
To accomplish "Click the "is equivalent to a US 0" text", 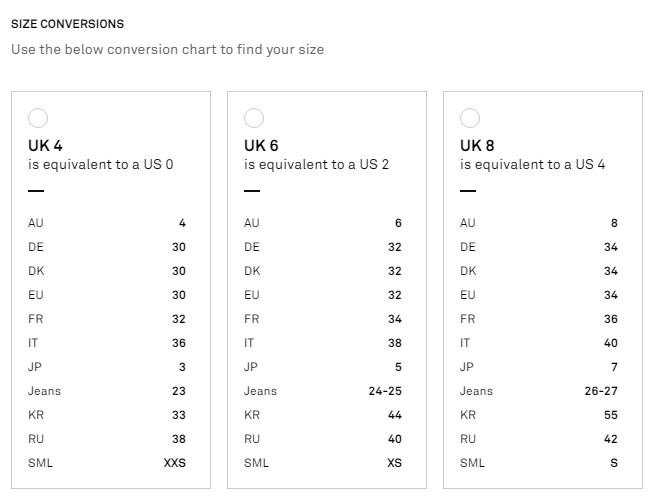I will click(101, 165).
